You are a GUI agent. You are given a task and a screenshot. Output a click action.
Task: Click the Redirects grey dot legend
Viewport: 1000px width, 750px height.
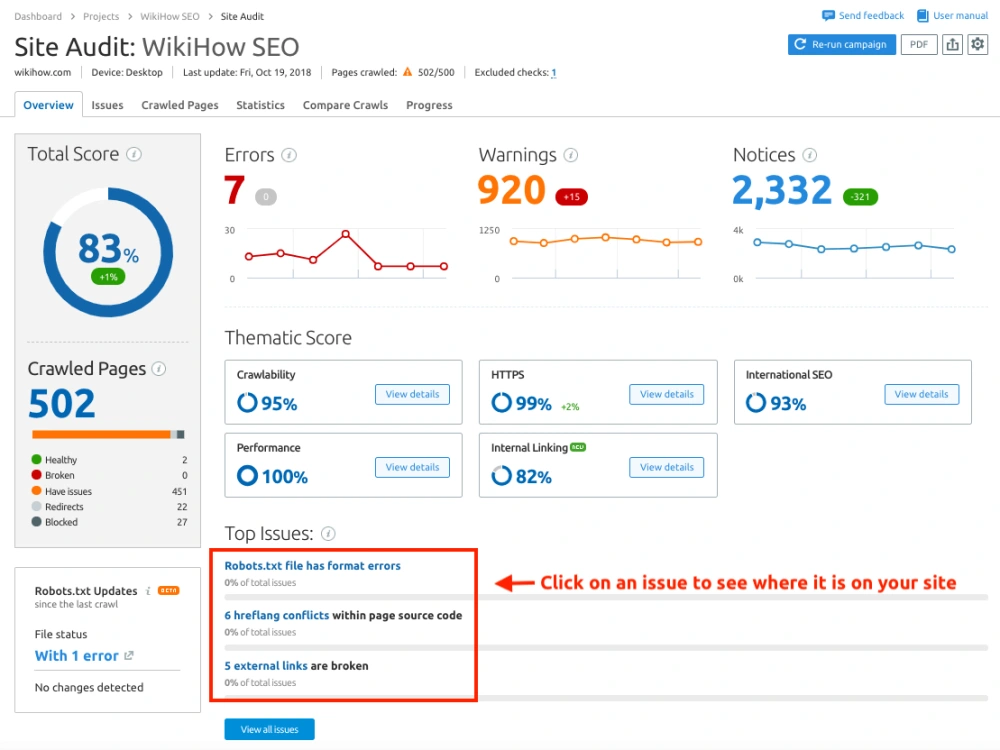[x=36, y=506]
